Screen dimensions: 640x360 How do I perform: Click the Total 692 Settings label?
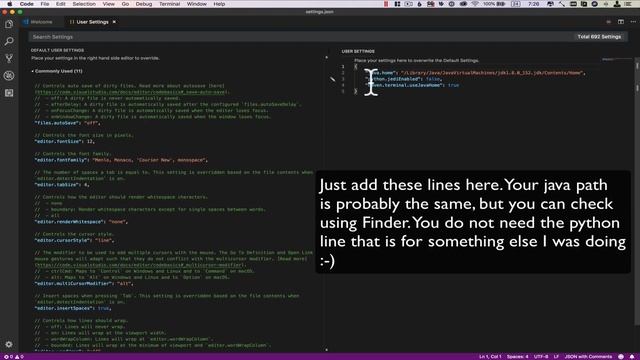click(599, 37)
